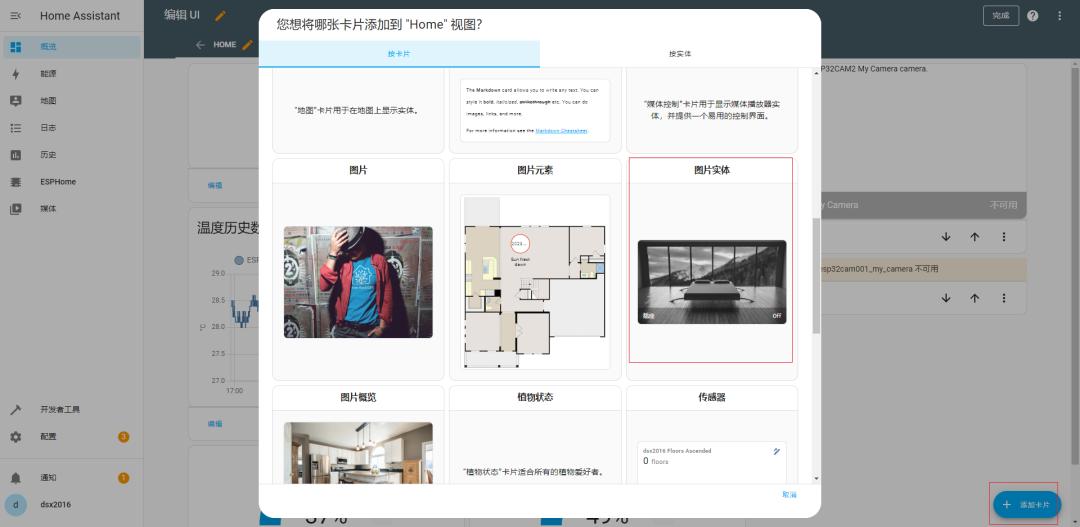
Task: Move esp32cam001 card up with arrow
Action: pos(975,298)
